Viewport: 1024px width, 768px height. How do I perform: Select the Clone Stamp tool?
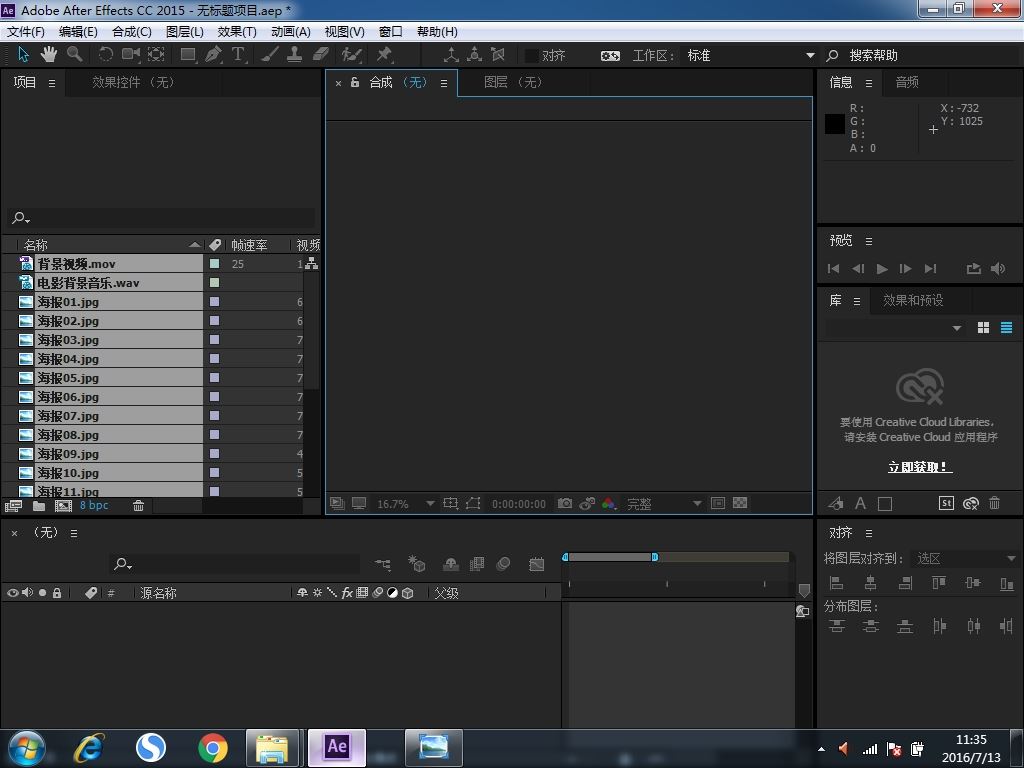[295, 55]
